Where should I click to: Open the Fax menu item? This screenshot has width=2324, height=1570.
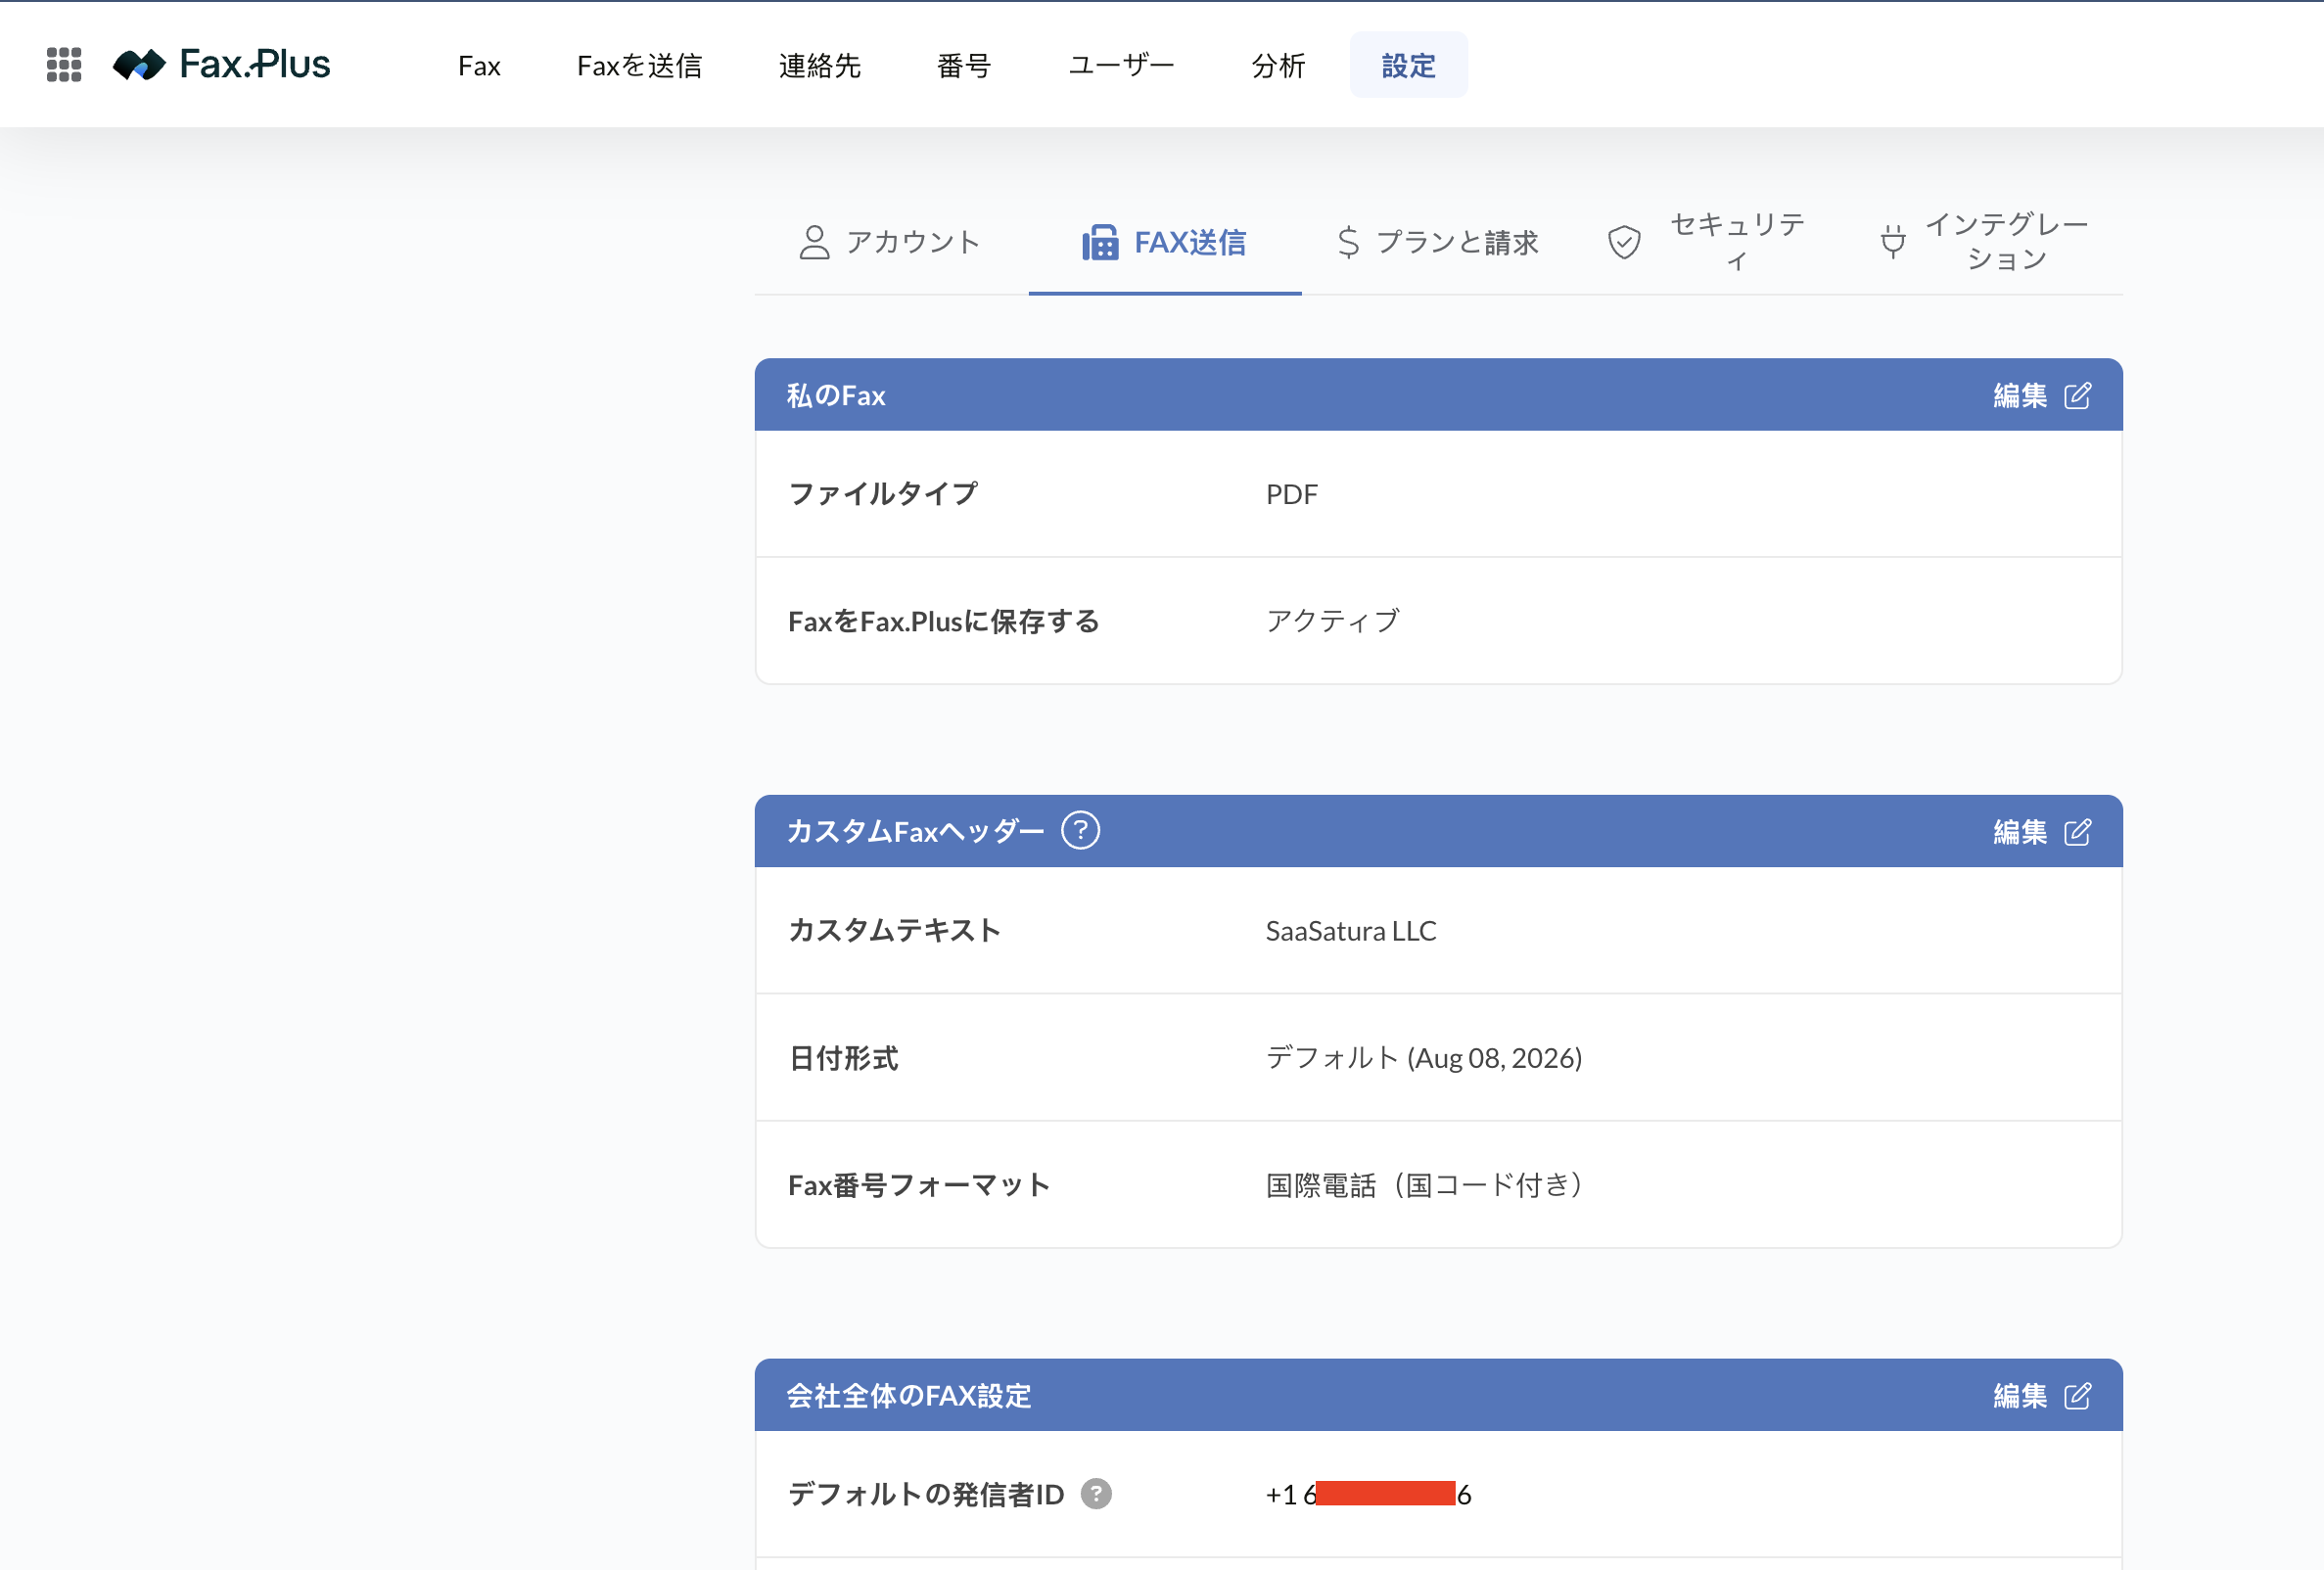click(x=479, y=66)
